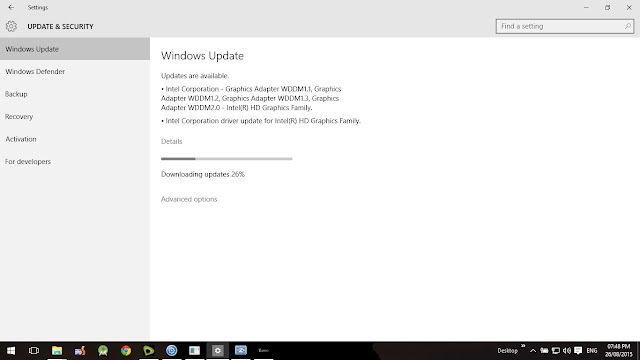Open Windows Defender settings
This screenshot has width=640, height=360.
[x=75, y=71]
